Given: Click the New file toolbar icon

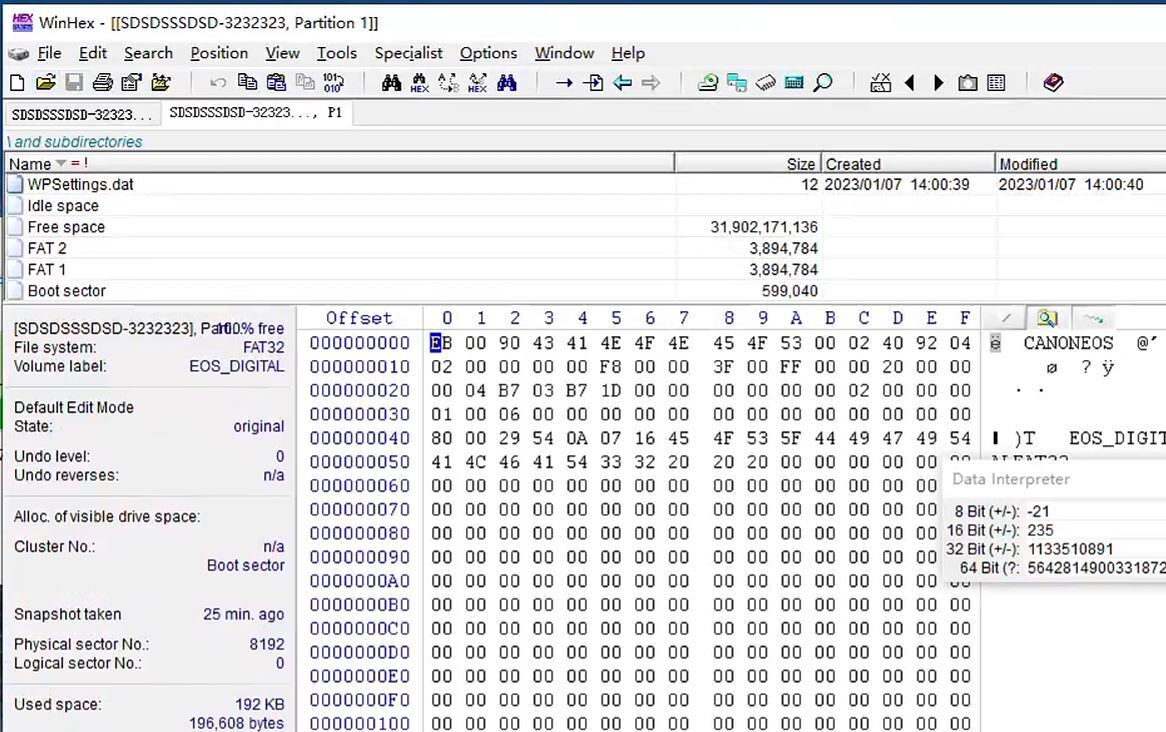Looking at the screenshot, I should (x=17, y=83).
